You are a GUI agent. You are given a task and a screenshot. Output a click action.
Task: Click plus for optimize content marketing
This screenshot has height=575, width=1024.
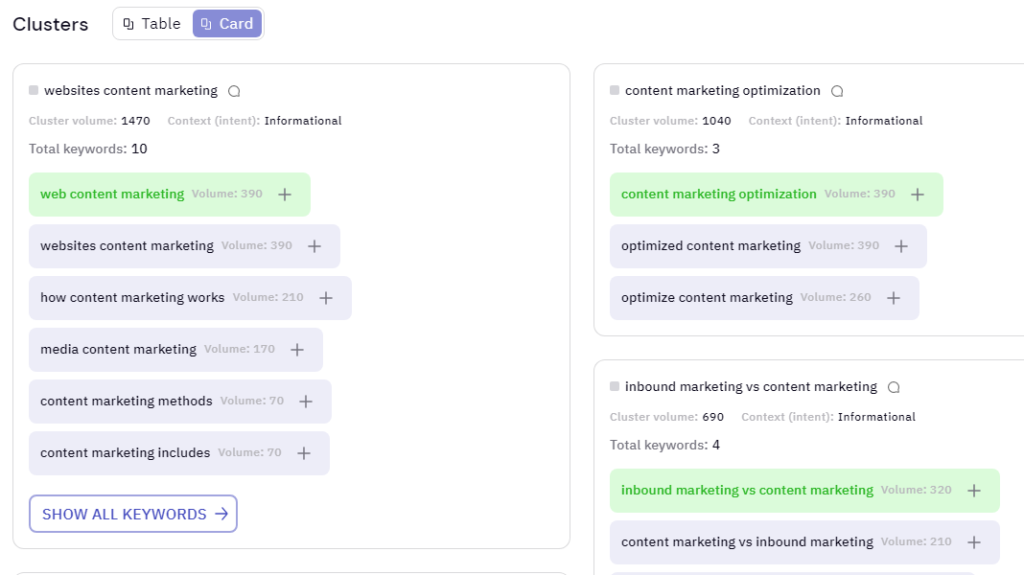[893, 298]
